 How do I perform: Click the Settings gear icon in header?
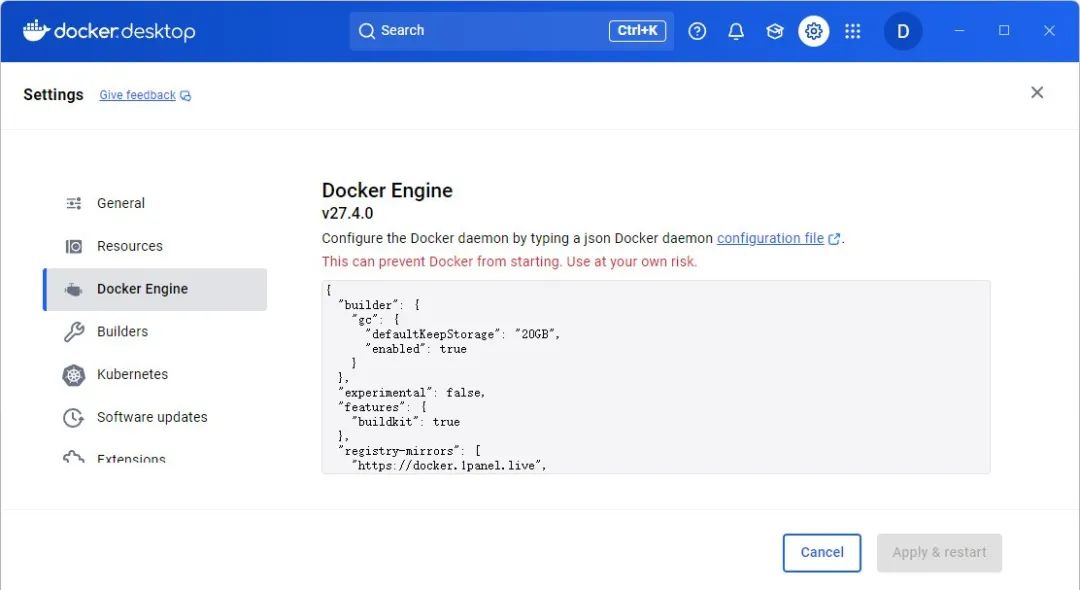813,31
